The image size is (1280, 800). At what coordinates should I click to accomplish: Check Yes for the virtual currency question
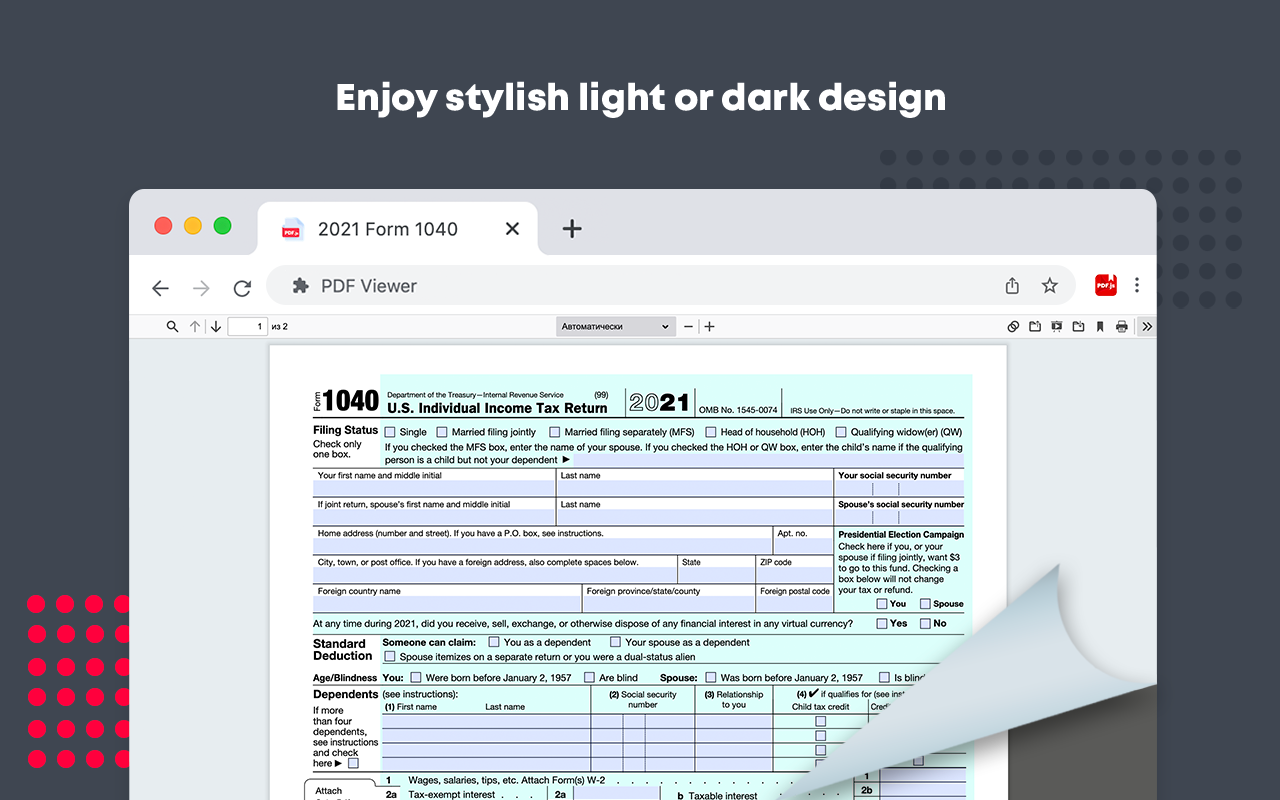882,623
